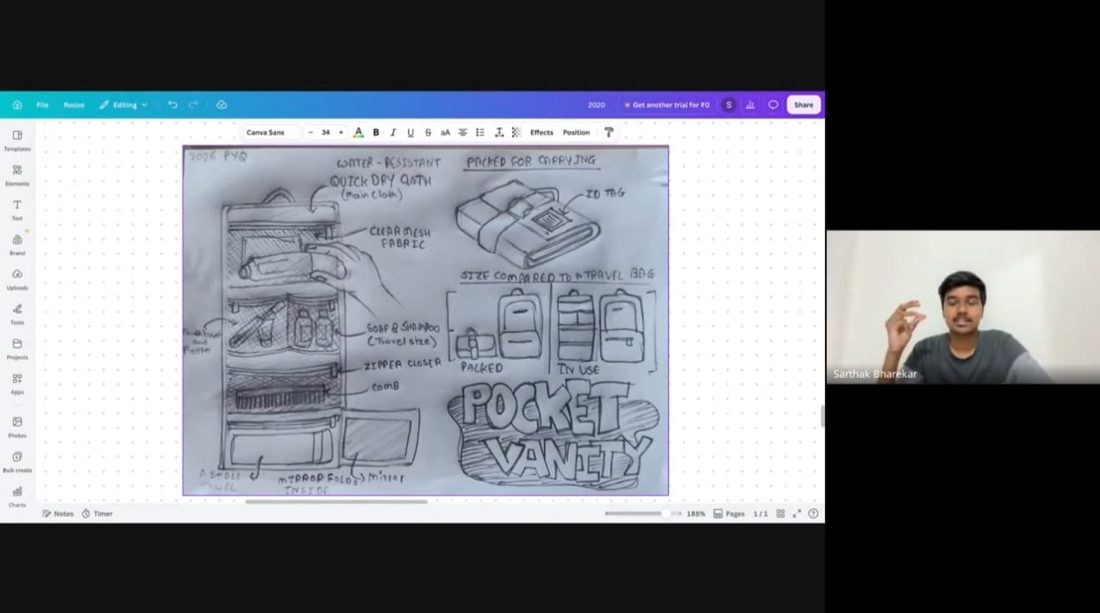Open the File menu
This screenshot has width=1100, height=613.
42,105
